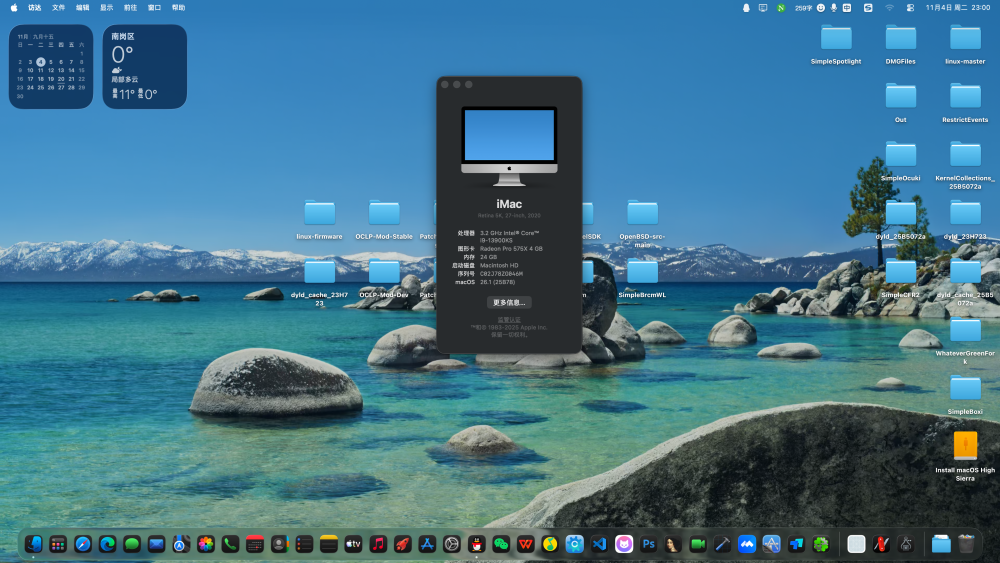Screen dimensions: 1000x563
Task: Open Mail app in the Dock
Action: (156, 544)
